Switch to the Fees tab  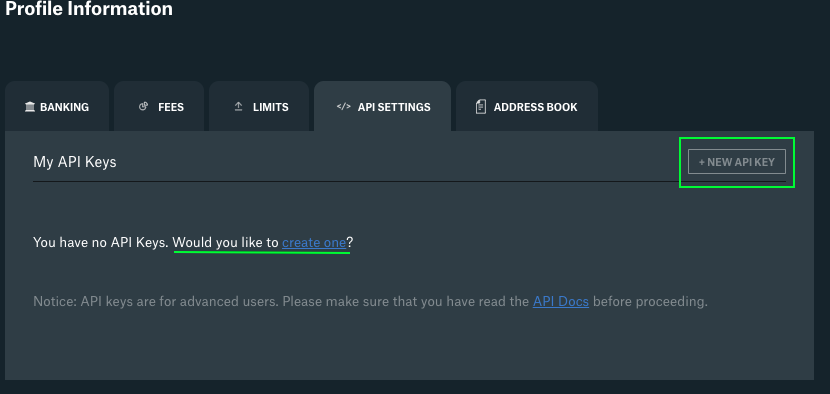159,107
